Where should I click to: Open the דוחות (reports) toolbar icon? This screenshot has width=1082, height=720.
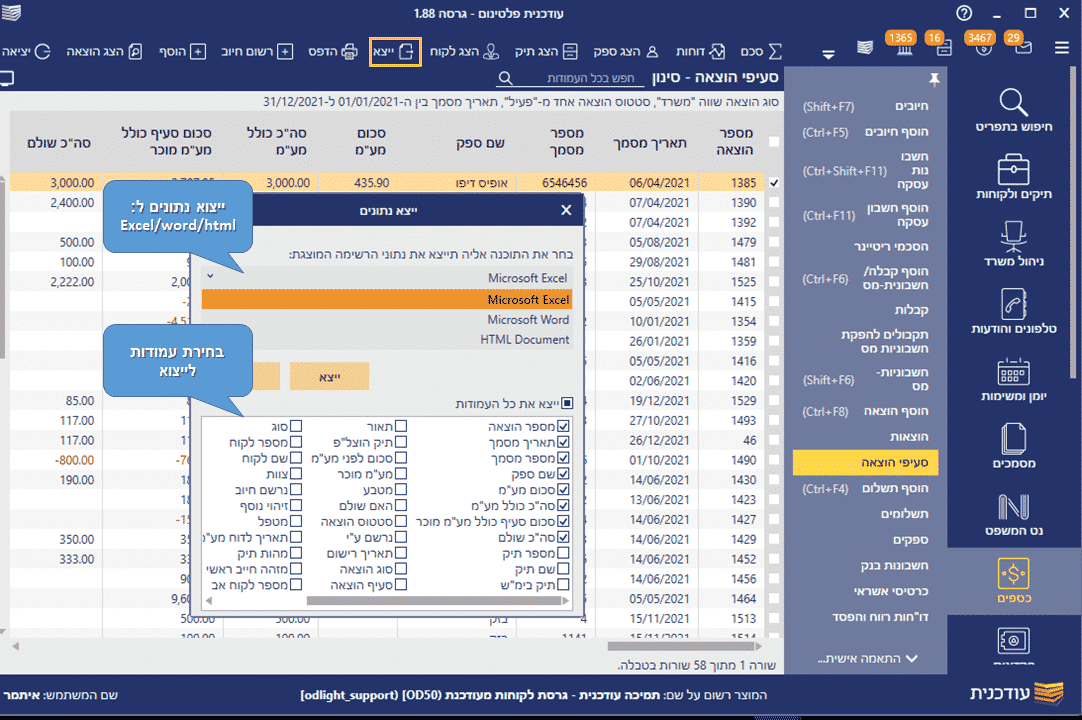[700, 52]
